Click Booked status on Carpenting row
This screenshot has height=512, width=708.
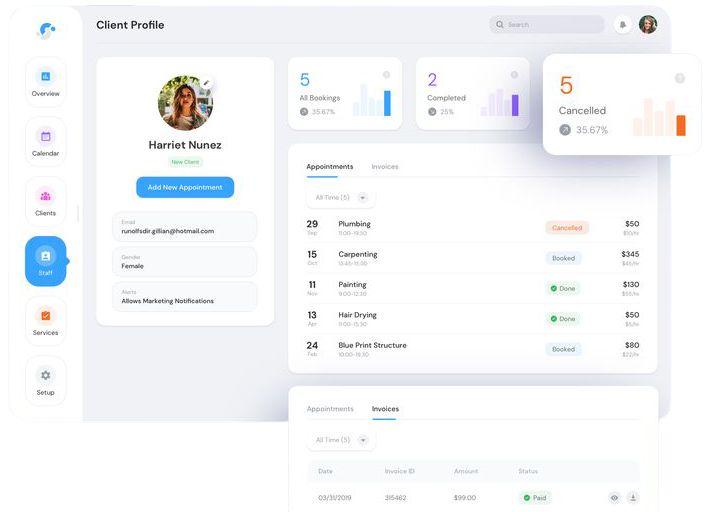[x=564, y=258]
